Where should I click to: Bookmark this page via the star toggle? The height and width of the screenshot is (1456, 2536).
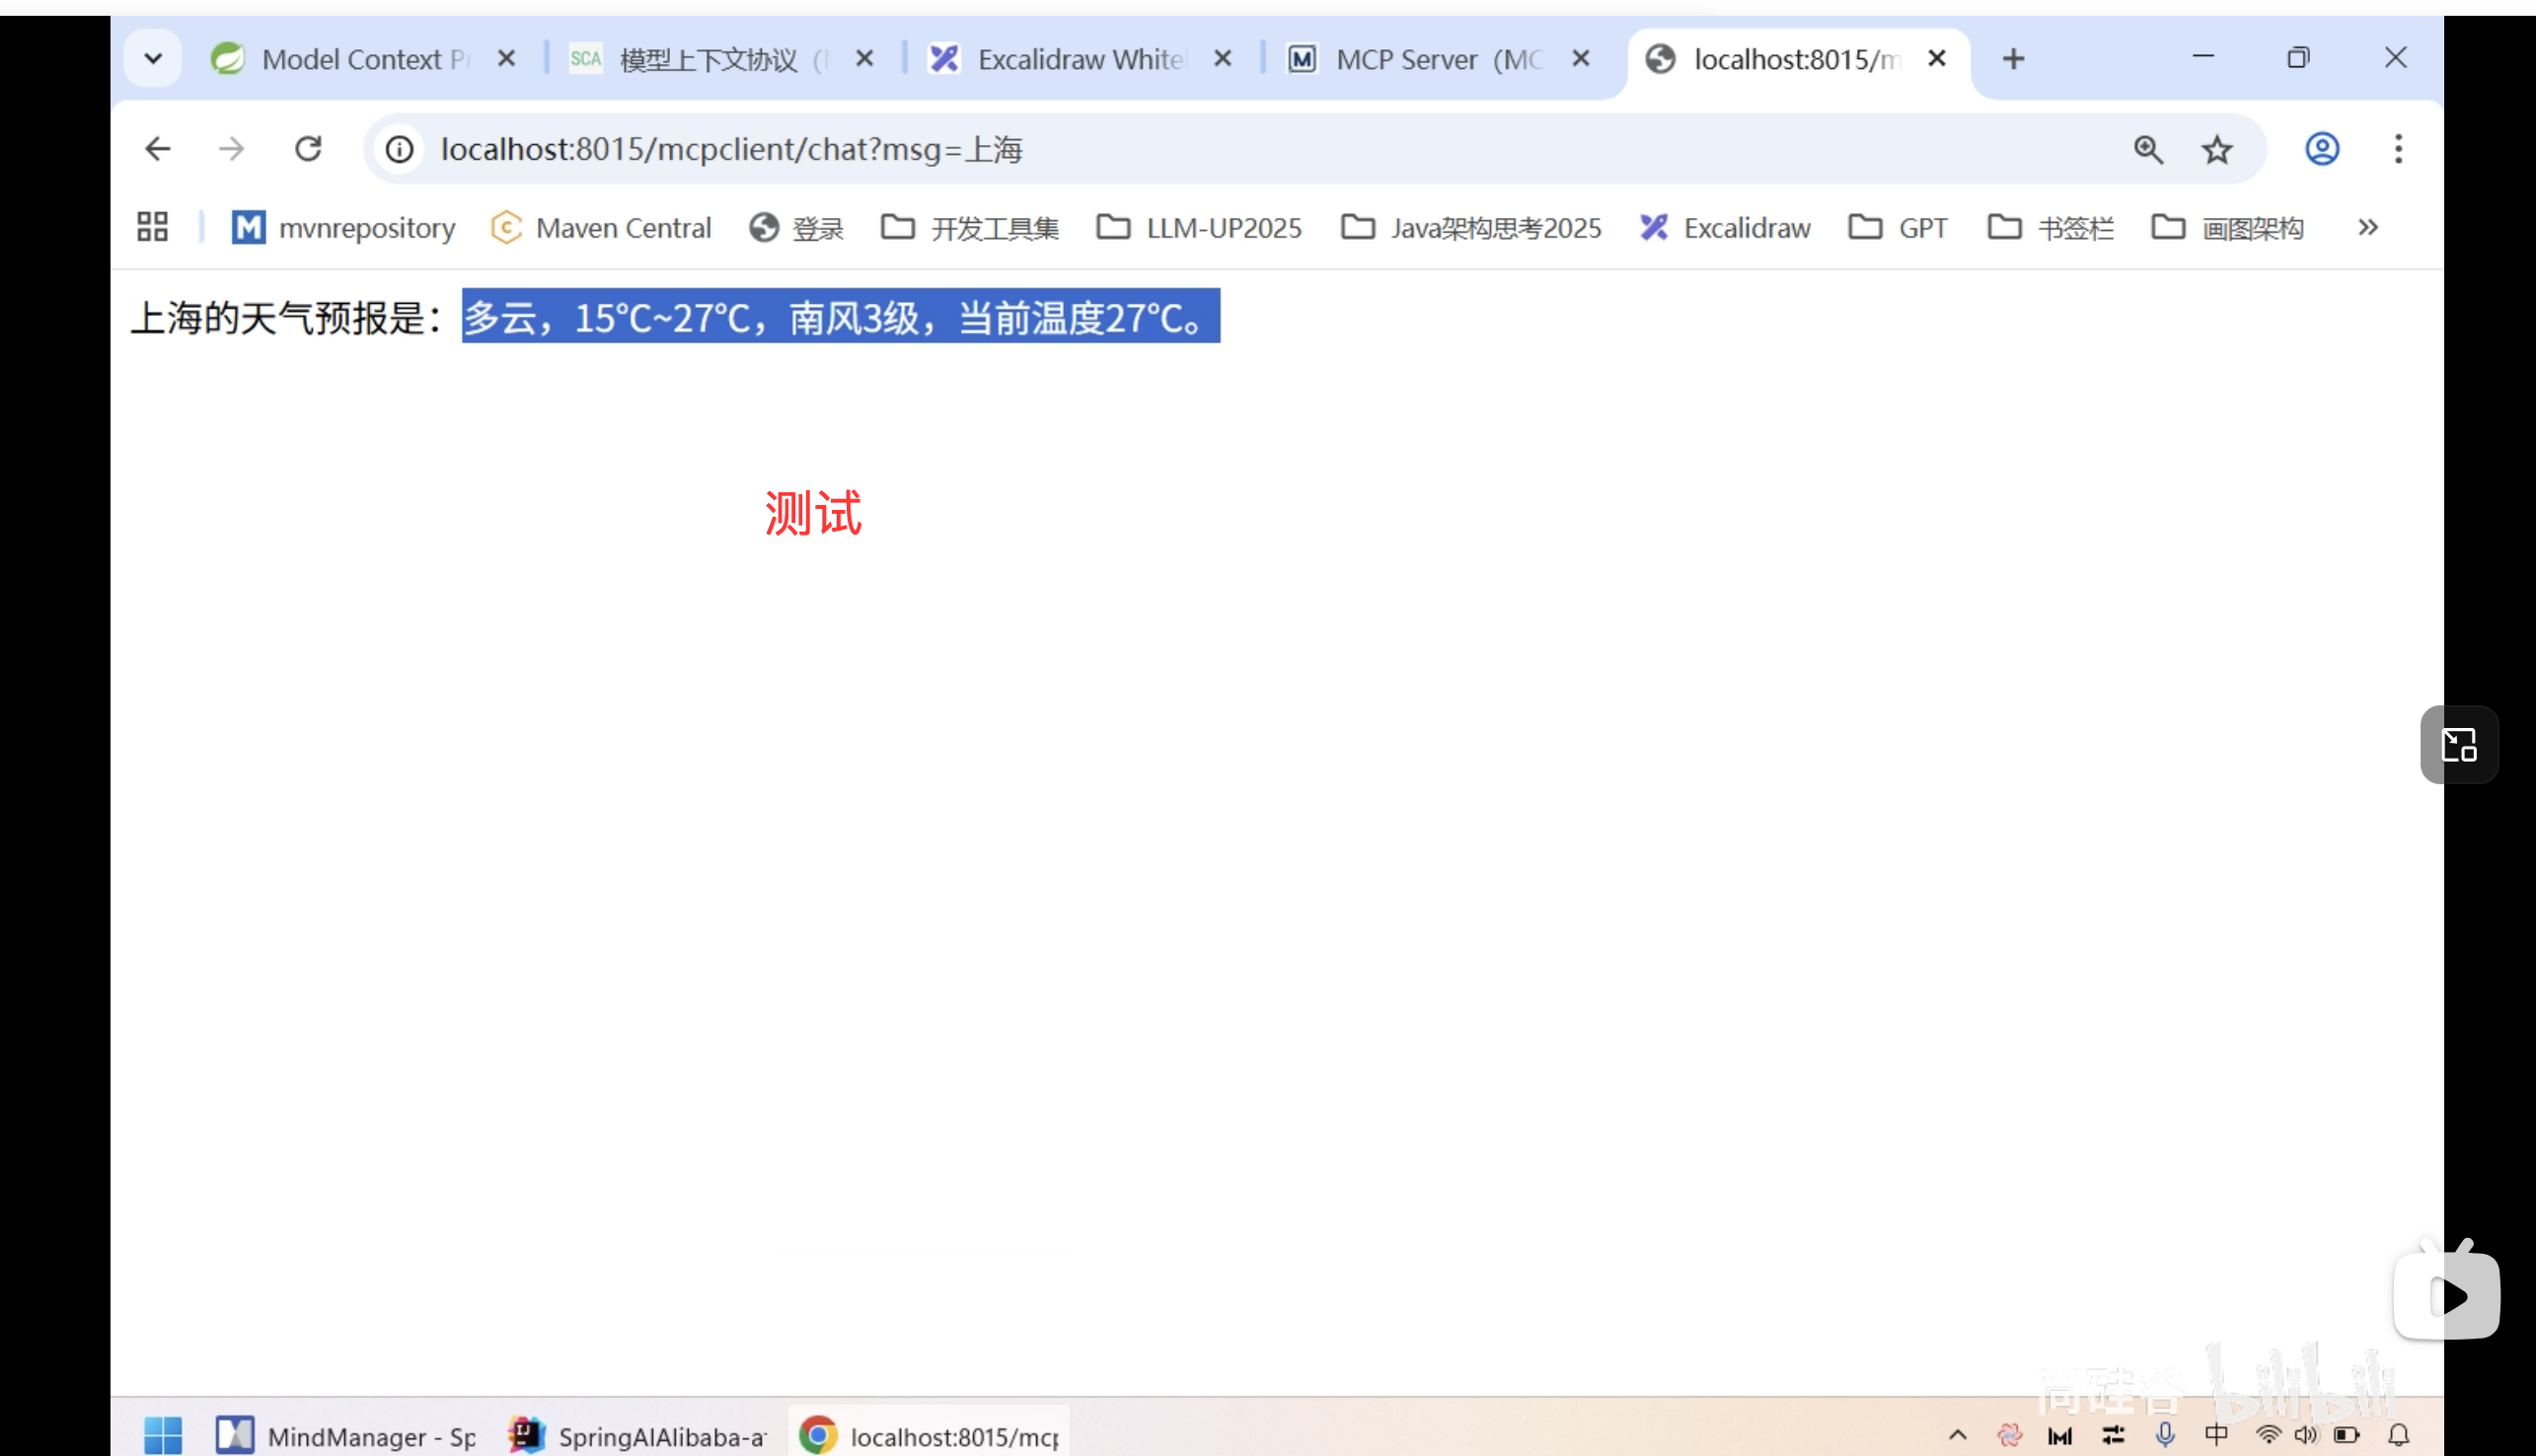pos(2216,149)
